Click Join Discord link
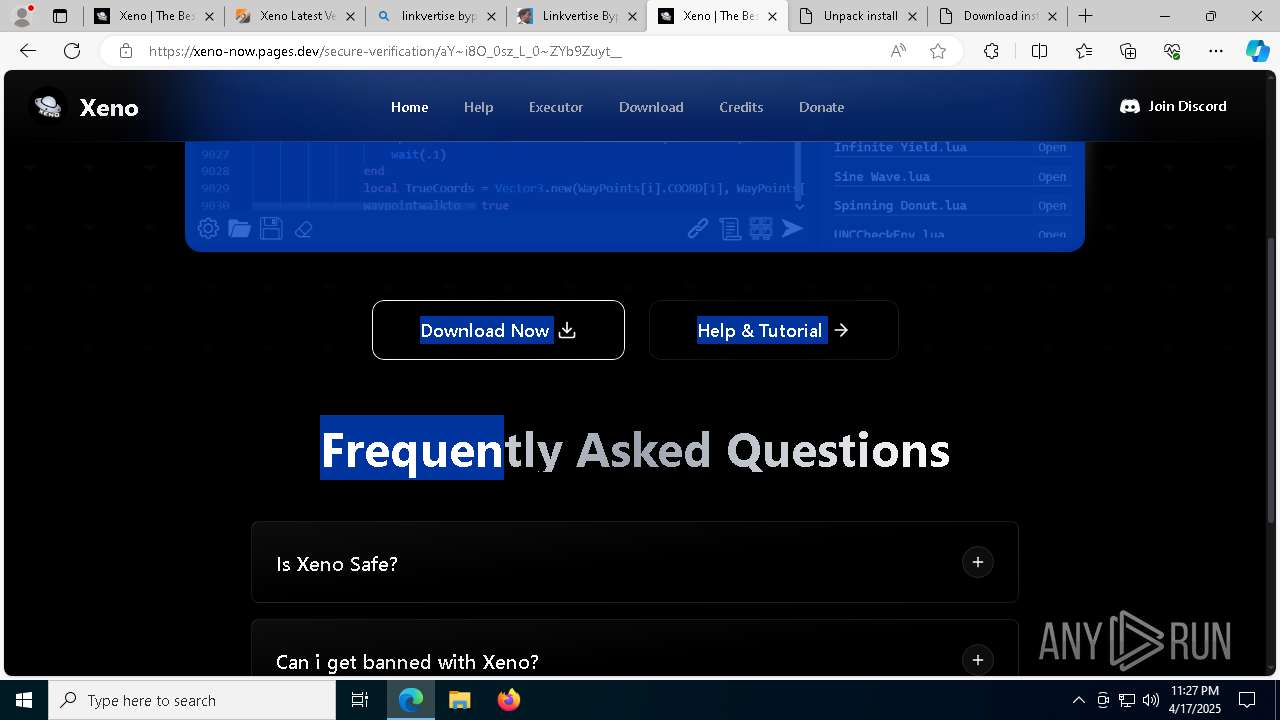 coord(1173,106)
